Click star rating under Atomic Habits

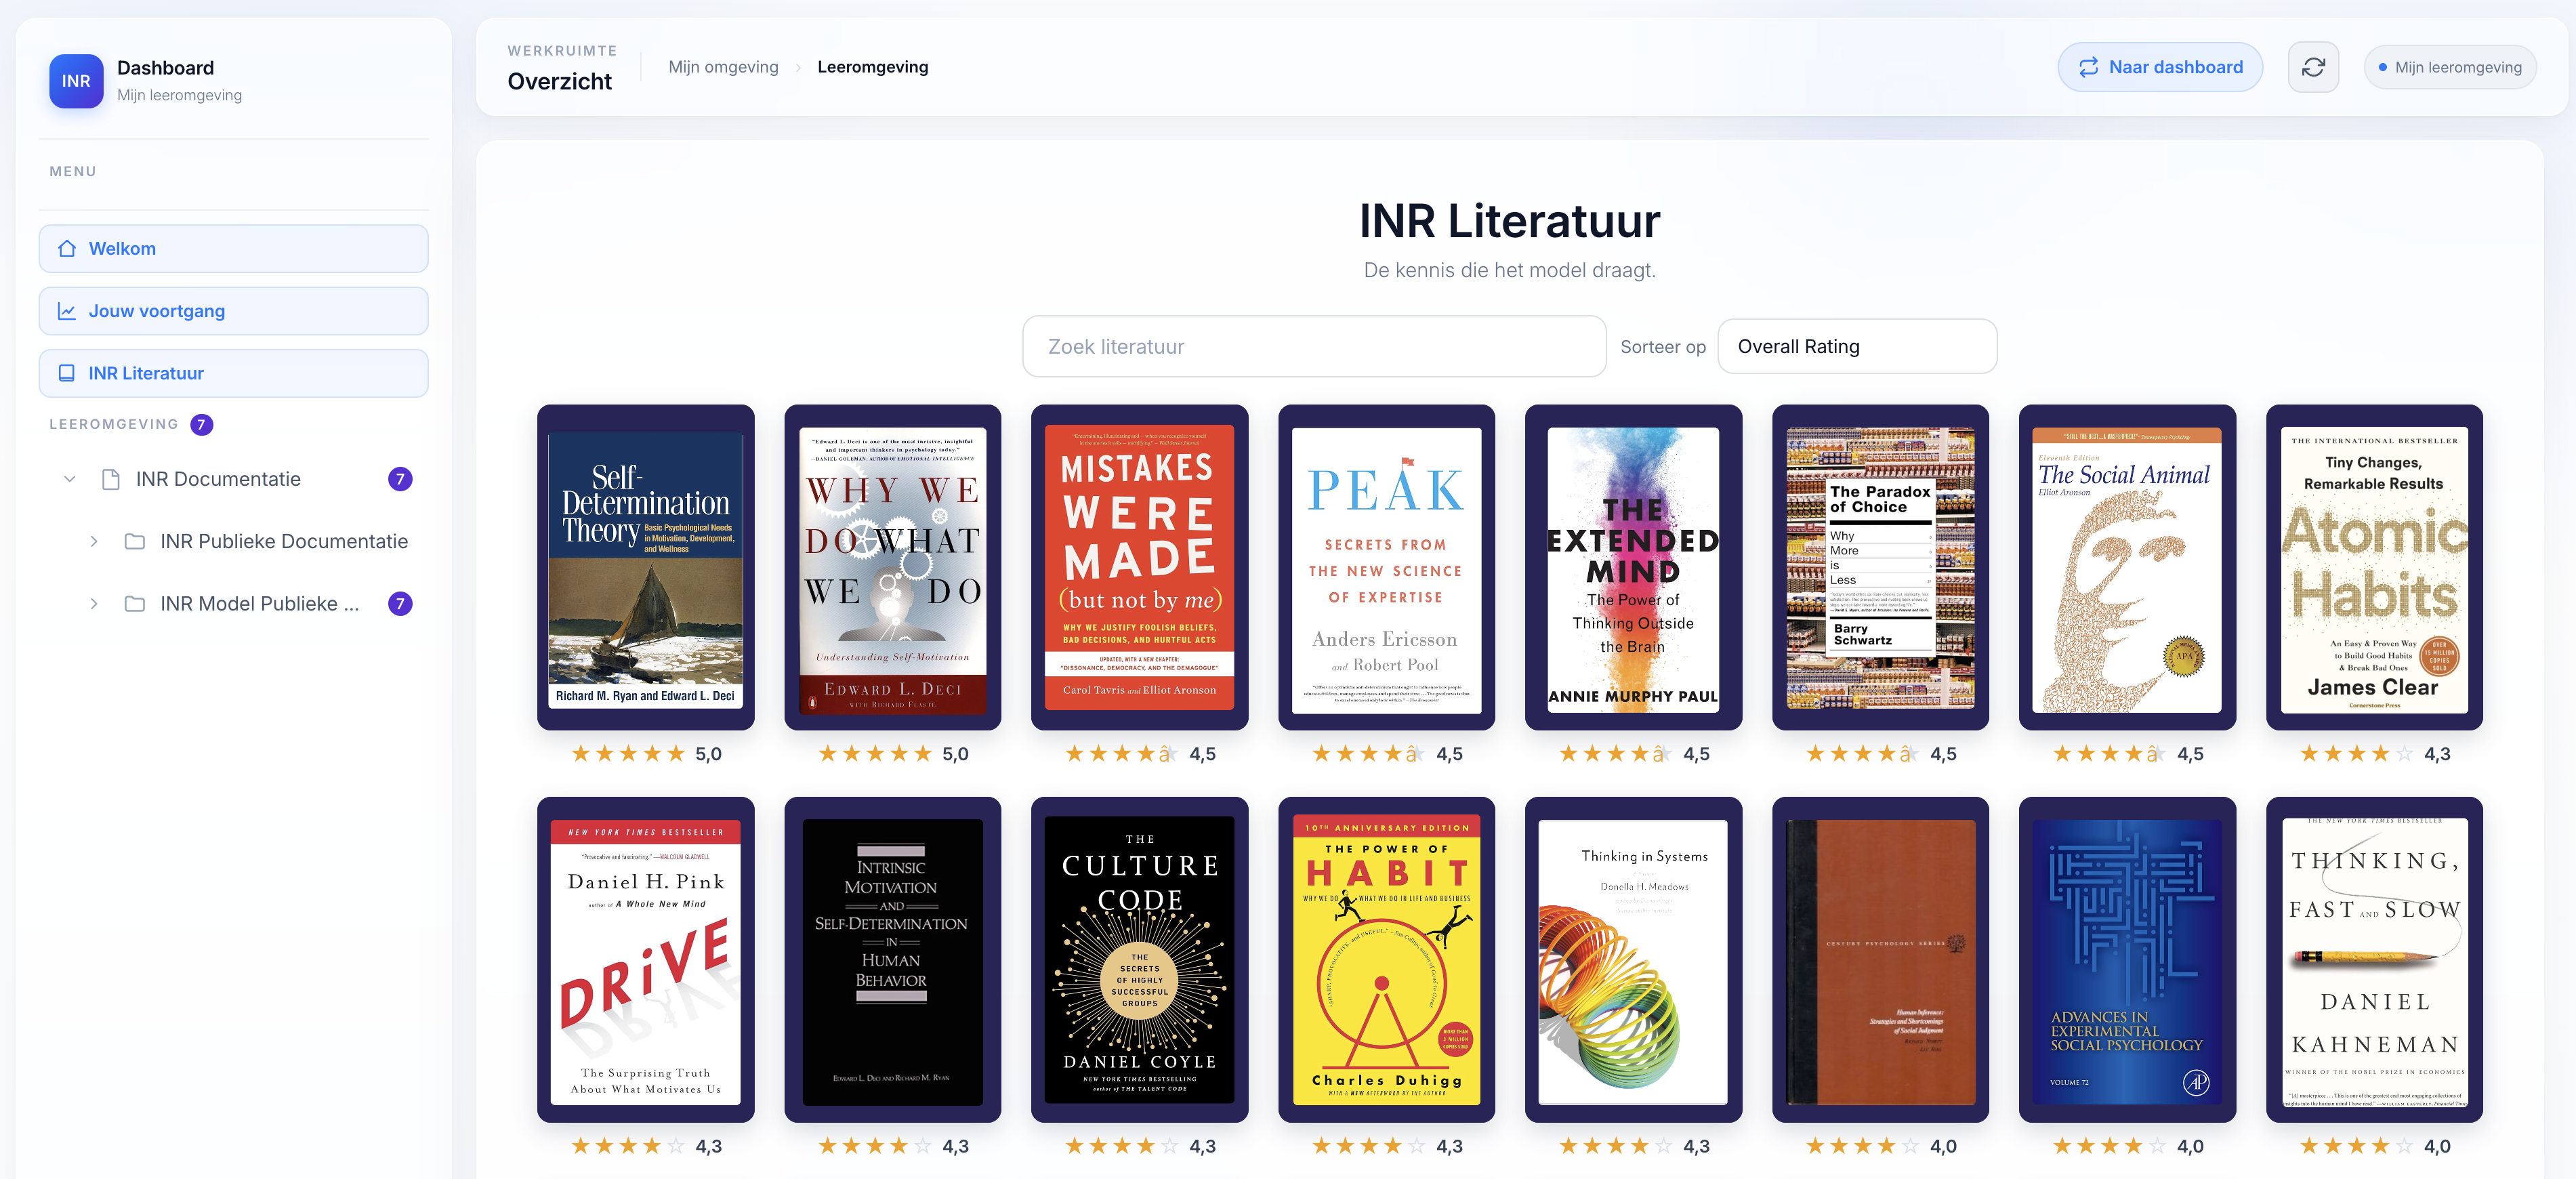pyautogui.click(x=2356, y=754)
